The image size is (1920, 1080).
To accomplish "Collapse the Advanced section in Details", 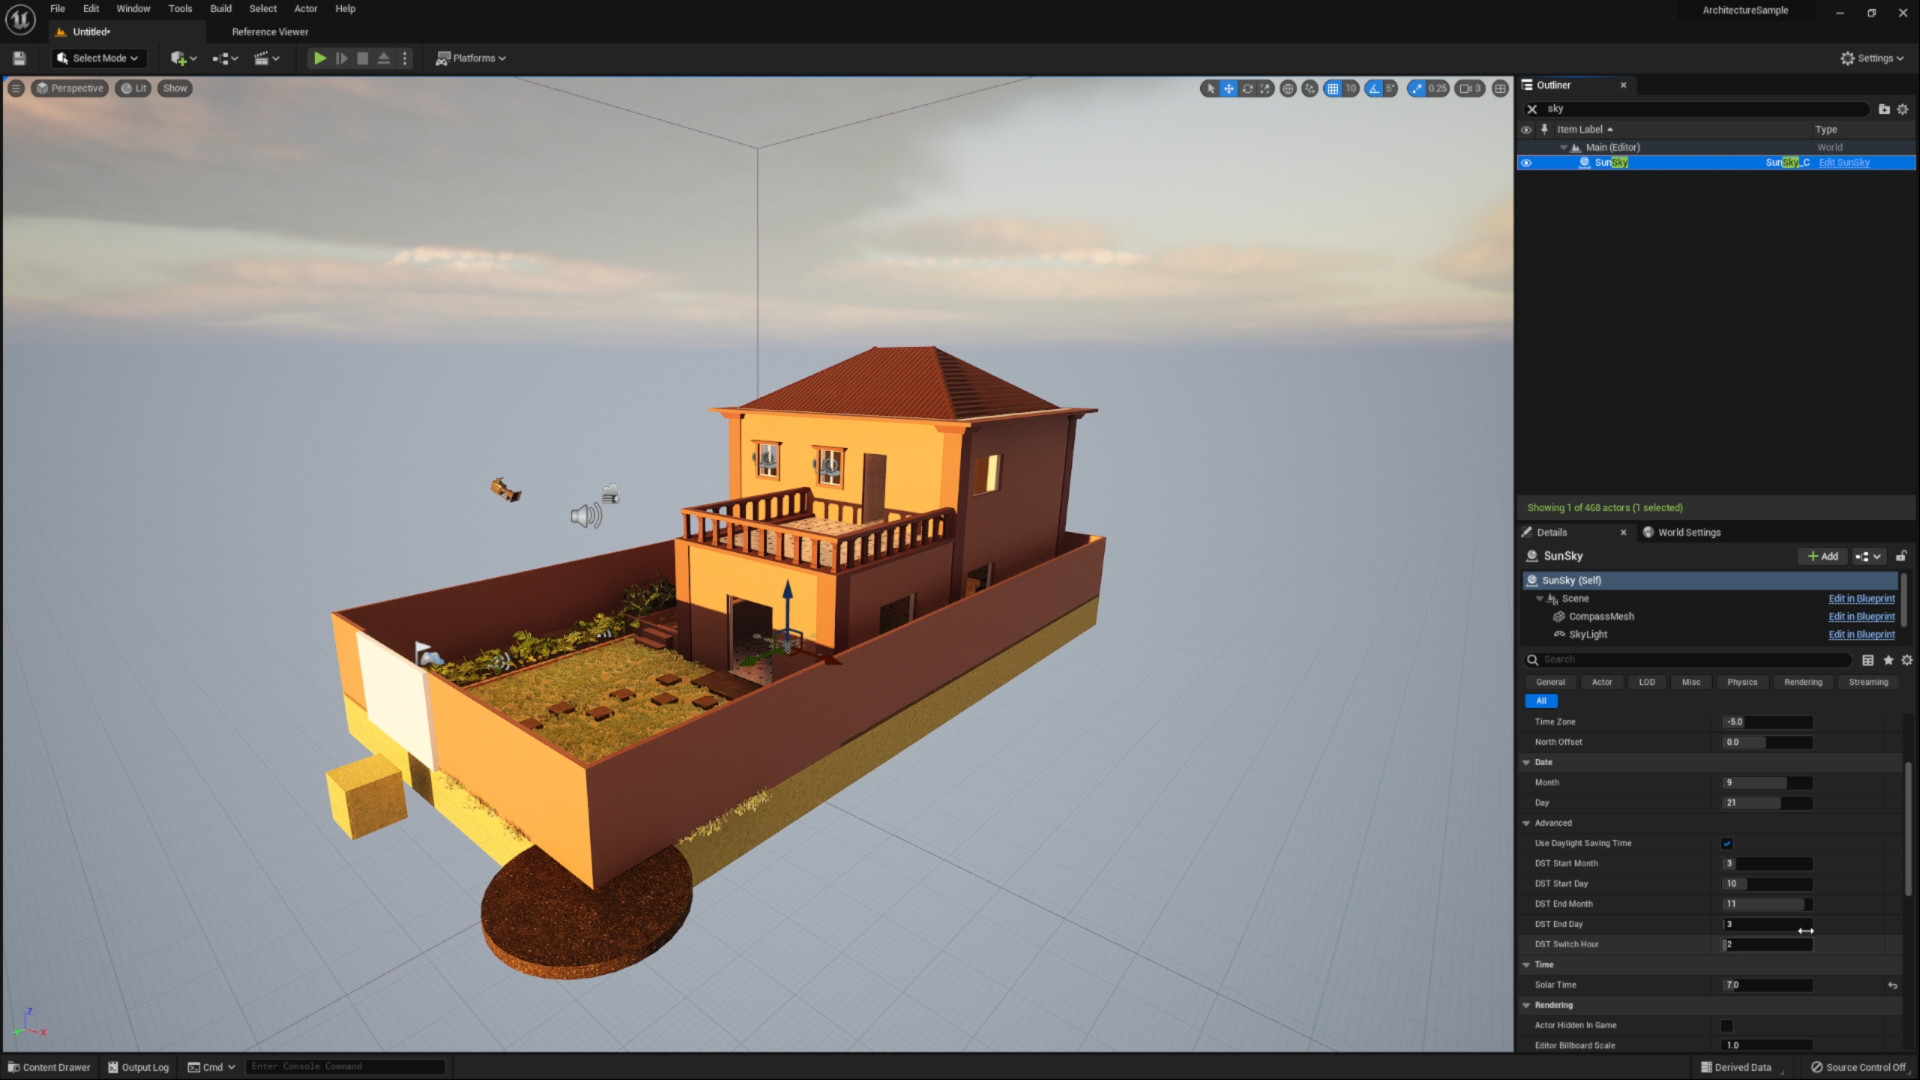I will tap(1527, 823).
